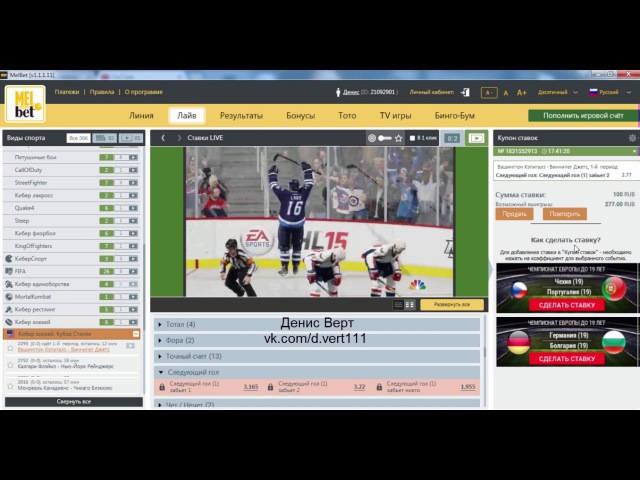The image size is (640, 480).
Task: Go forward with right arrow in Ставки LIVE
Action: click(179, 138)
